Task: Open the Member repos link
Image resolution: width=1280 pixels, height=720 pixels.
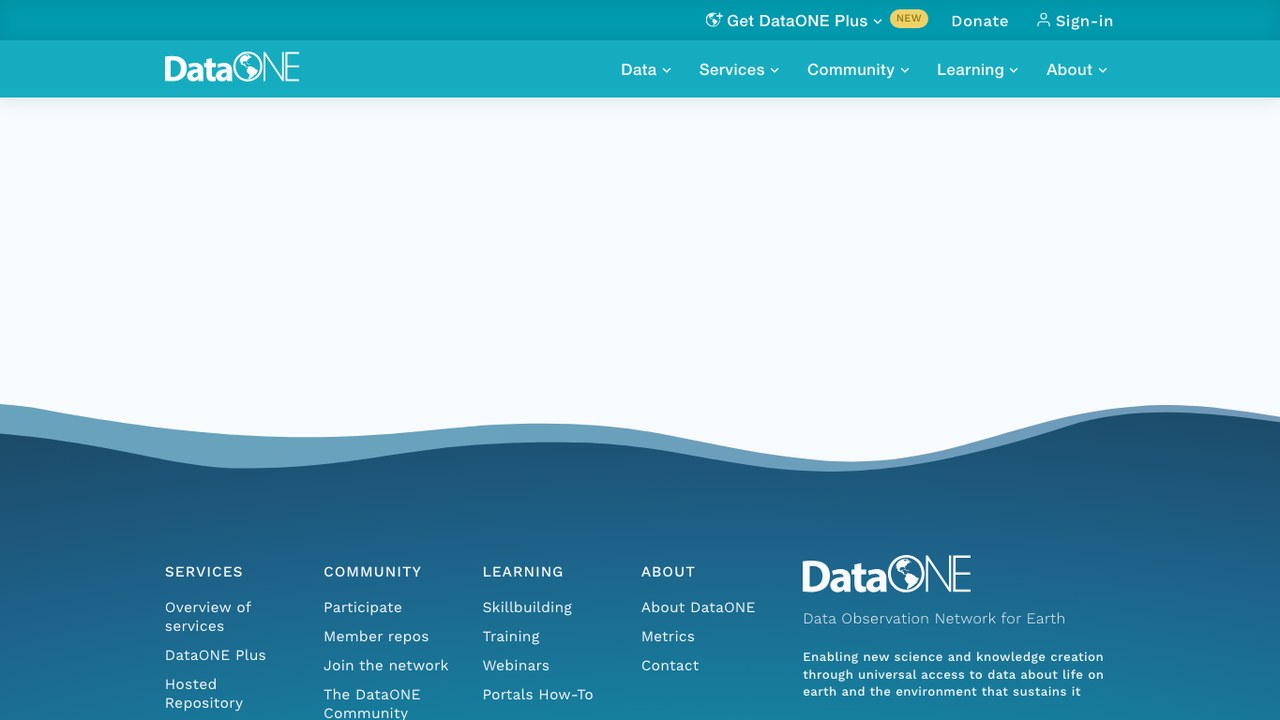Action: coord(376,637)
